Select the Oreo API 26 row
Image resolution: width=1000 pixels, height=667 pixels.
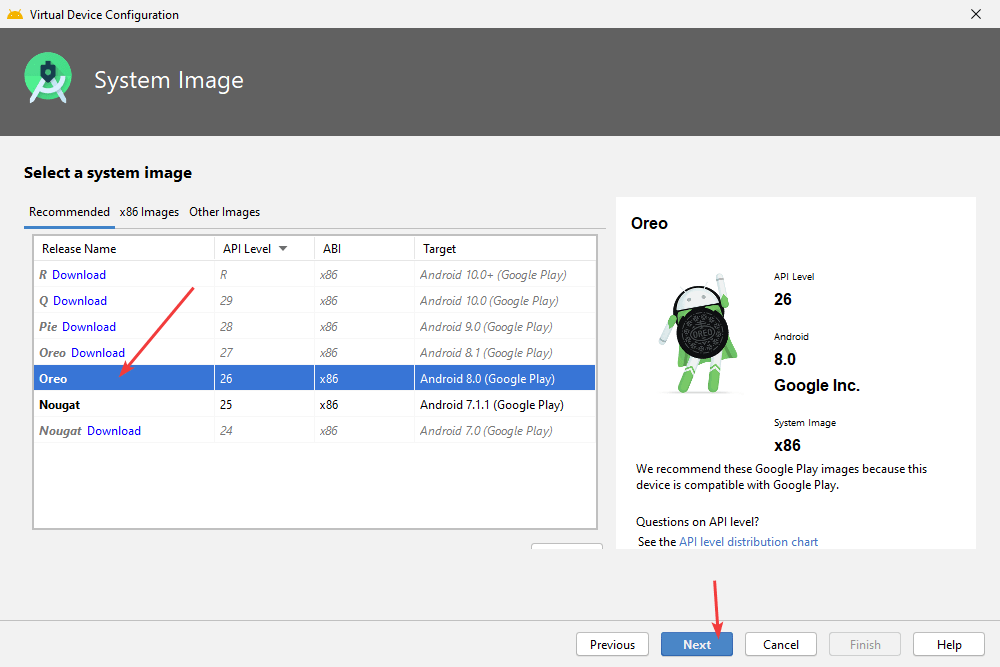(x=300, y=379)
